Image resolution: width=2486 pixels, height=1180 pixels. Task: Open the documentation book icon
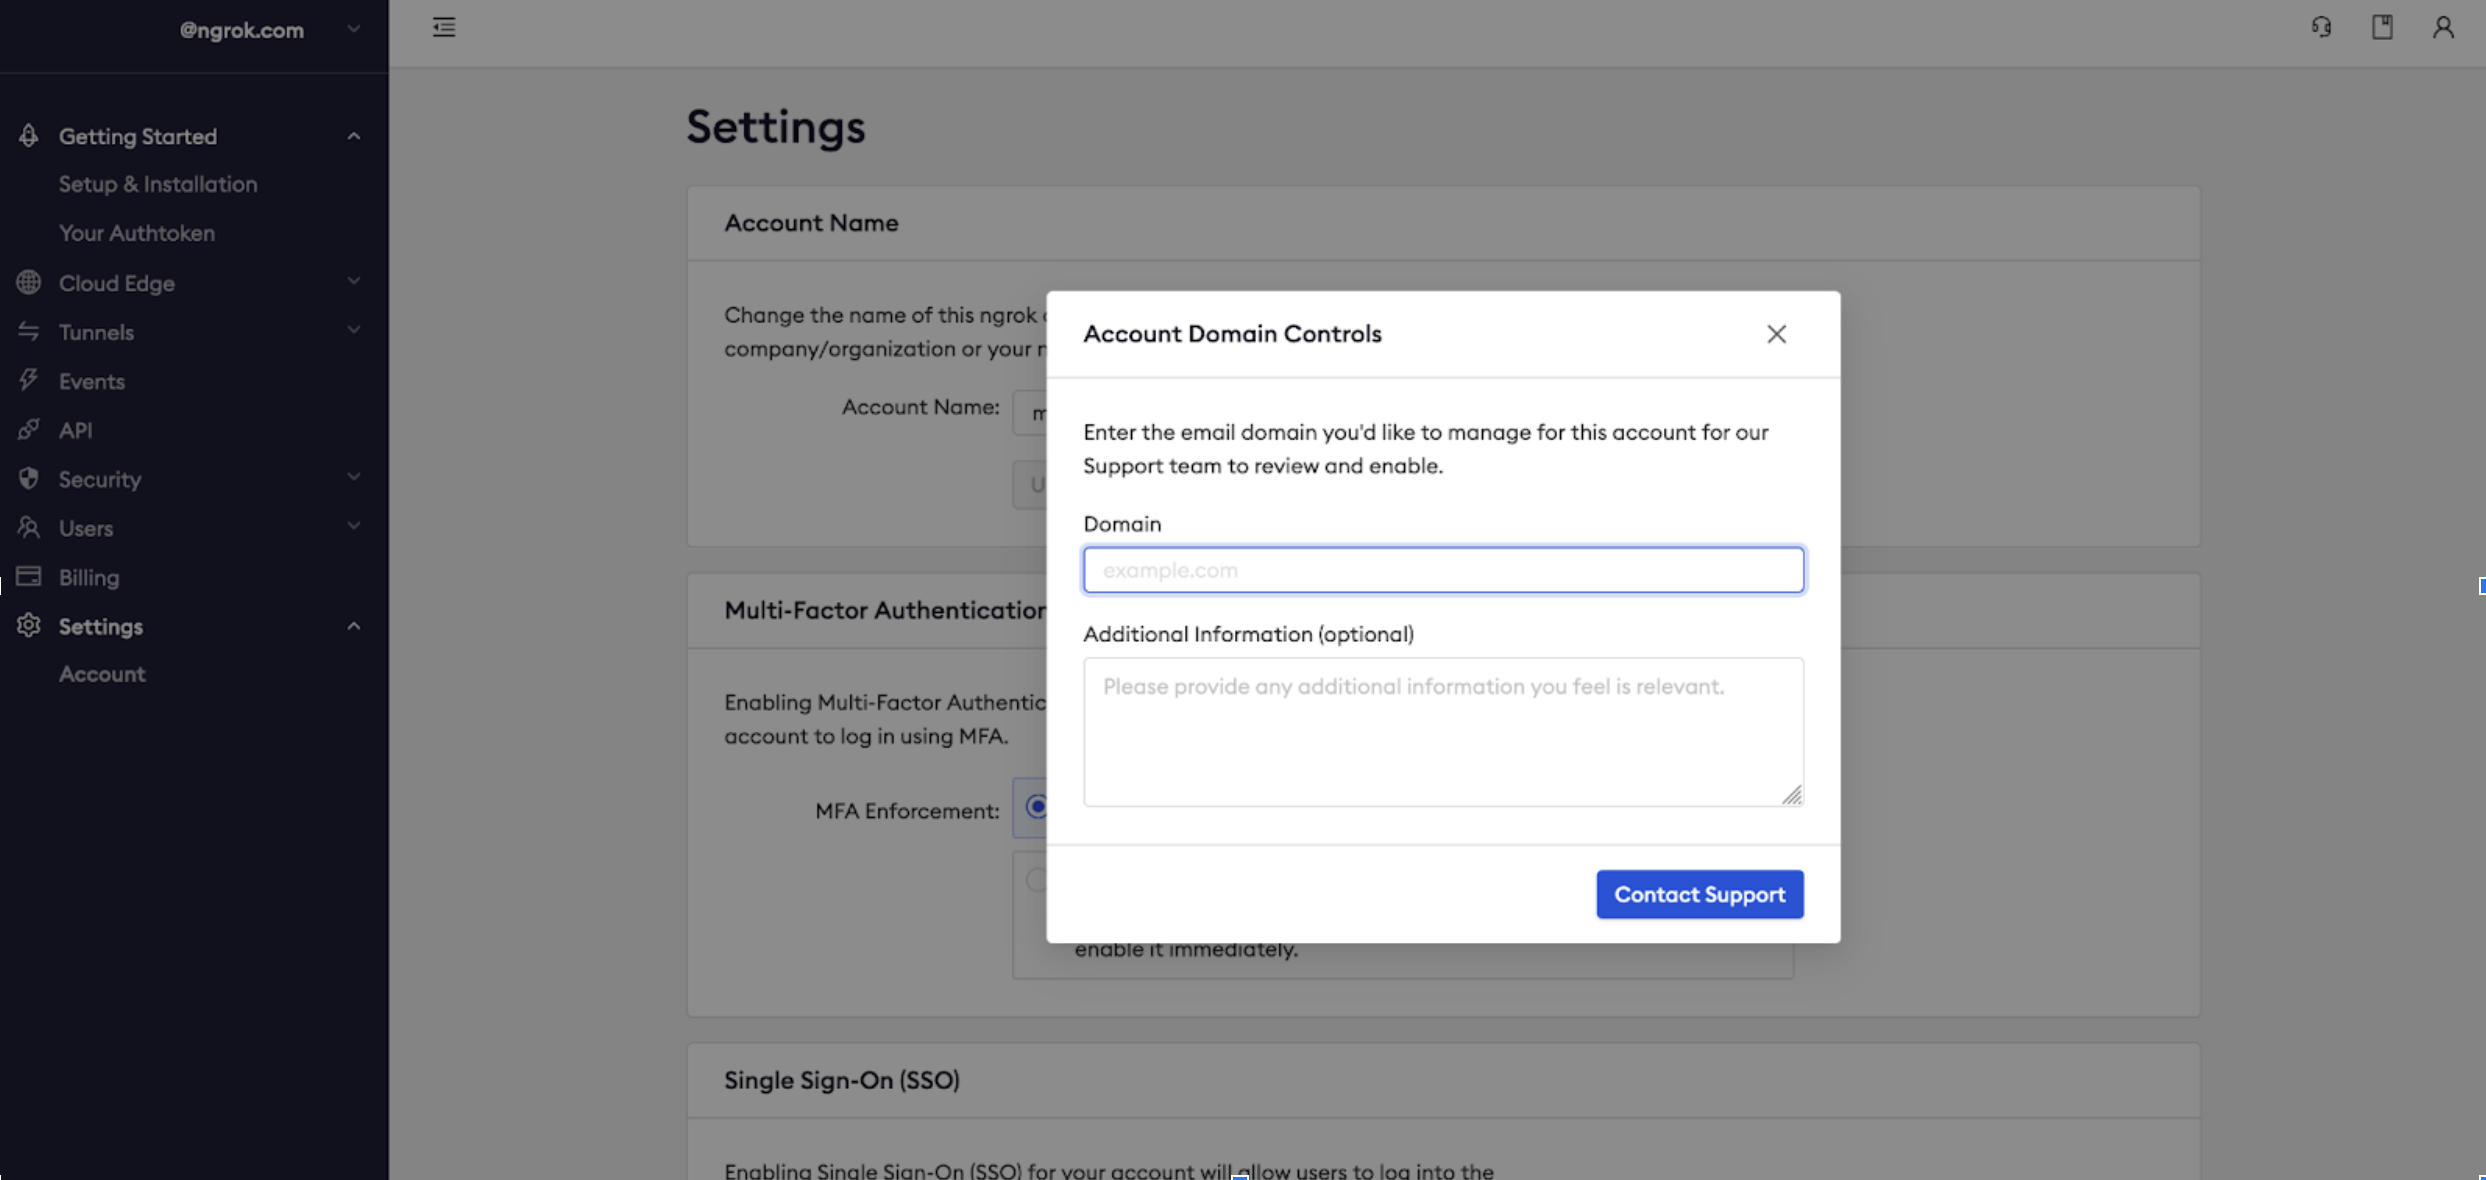(2384, 27)
